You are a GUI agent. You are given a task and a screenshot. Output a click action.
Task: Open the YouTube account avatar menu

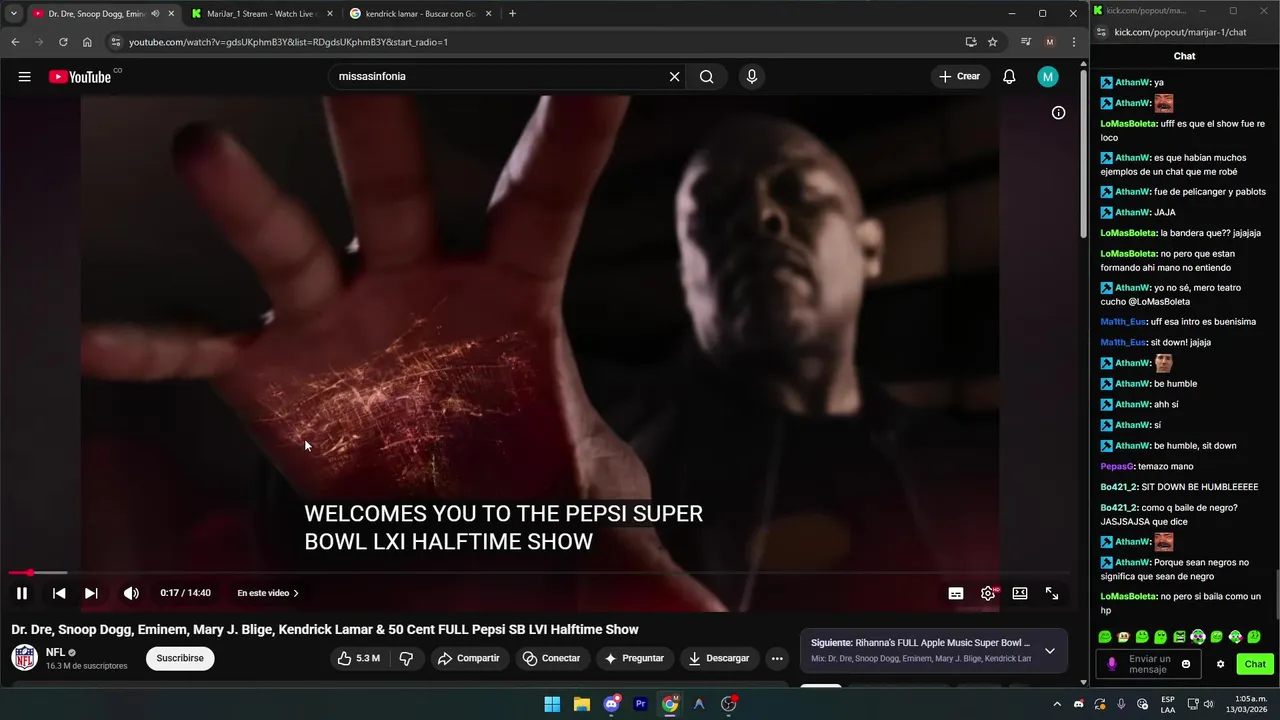1047,77
